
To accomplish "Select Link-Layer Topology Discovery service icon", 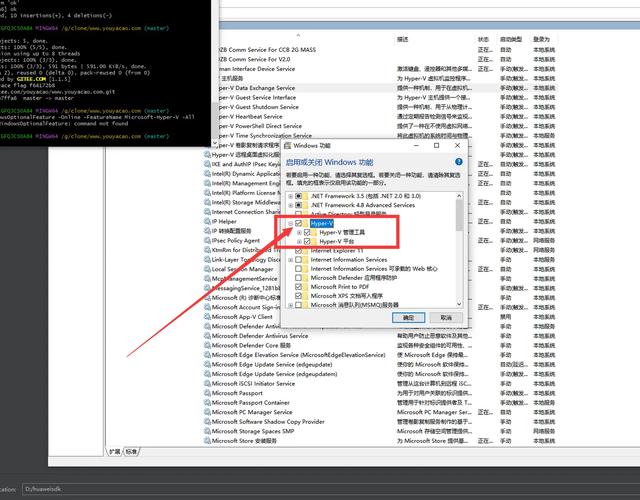I will click(207, 259).
